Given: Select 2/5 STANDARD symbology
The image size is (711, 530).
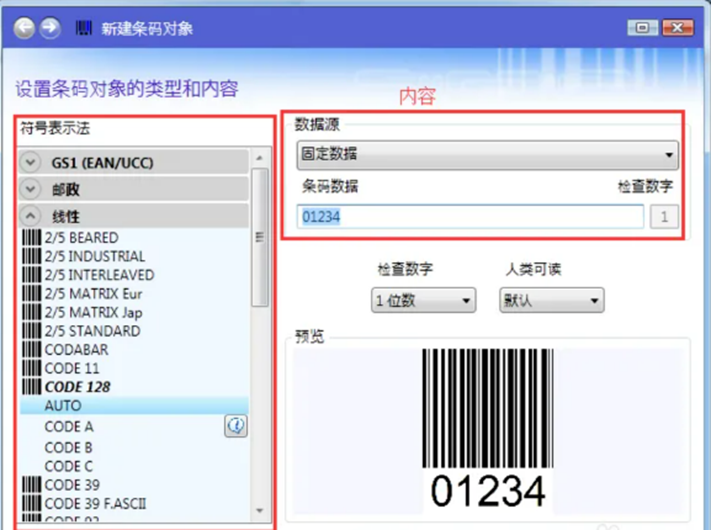Looking at the screenshot, I should (x=93, y=331).
